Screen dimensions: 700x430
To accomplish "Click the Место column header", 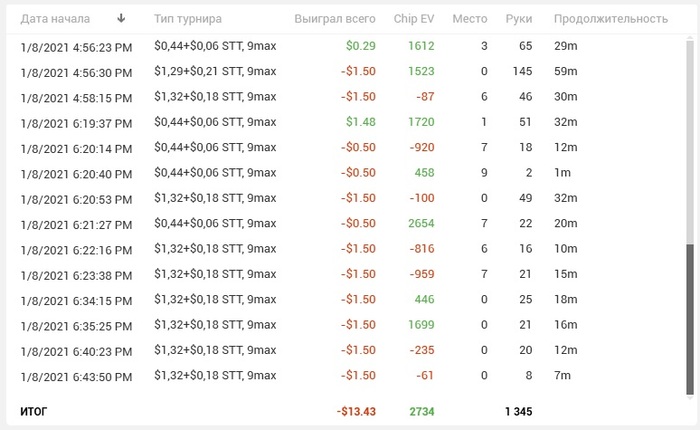I will [x=470, y=18].
